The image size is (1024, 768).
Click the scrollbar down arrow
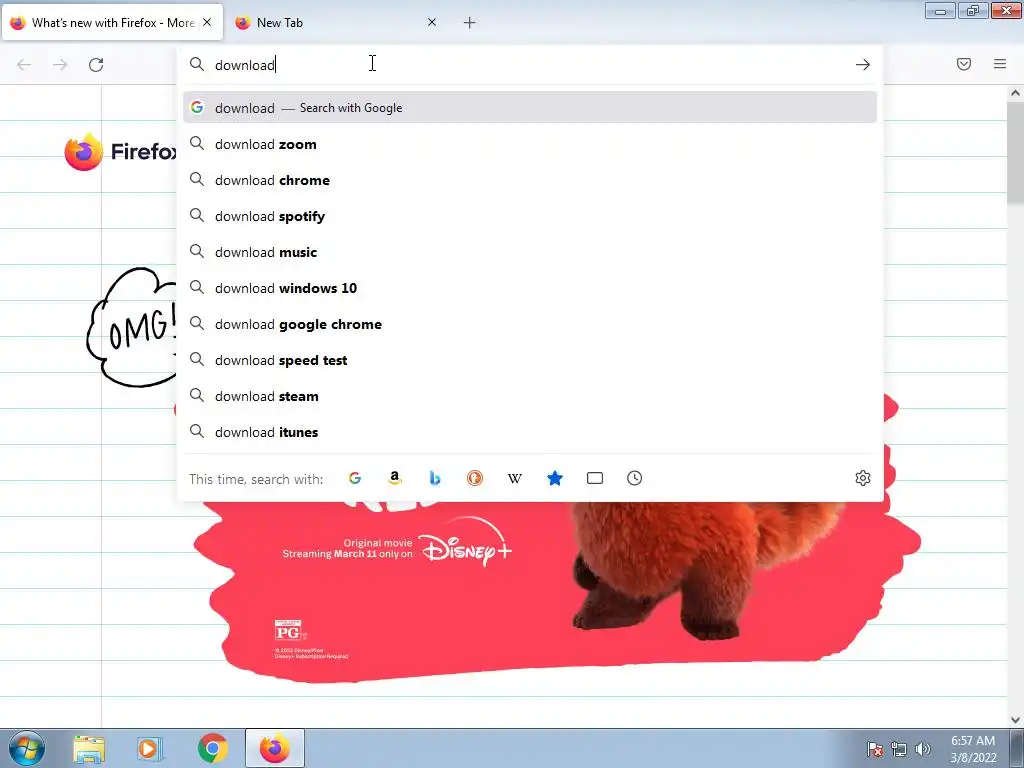[x=1015, y=720]
